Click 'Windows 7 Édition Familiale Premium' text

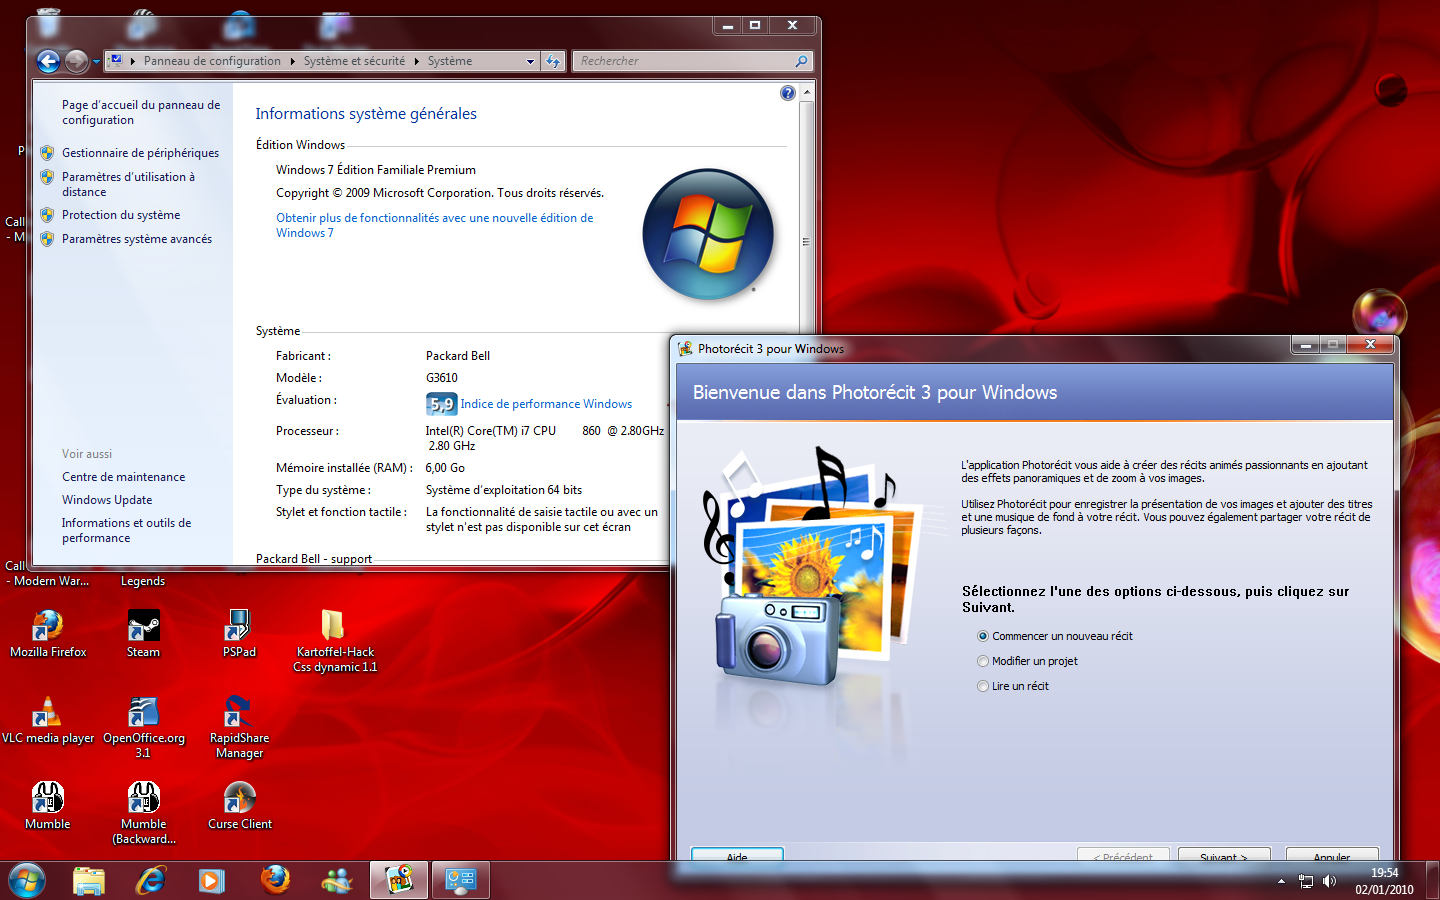coord(376,170)
